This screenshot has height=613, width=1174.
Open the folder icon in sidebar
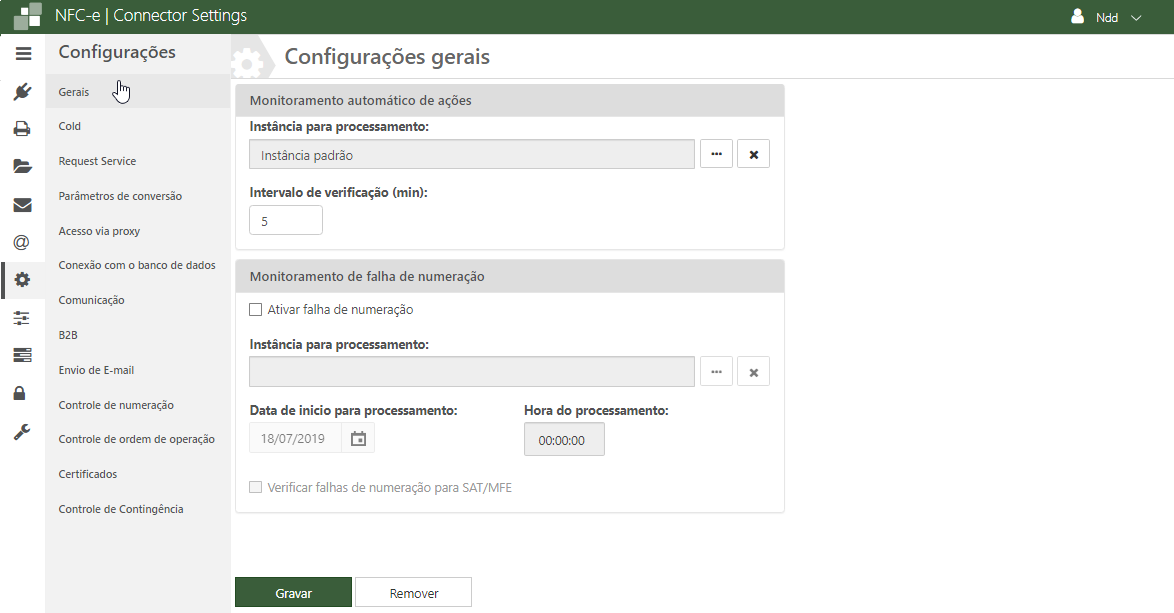pos(22,166)
